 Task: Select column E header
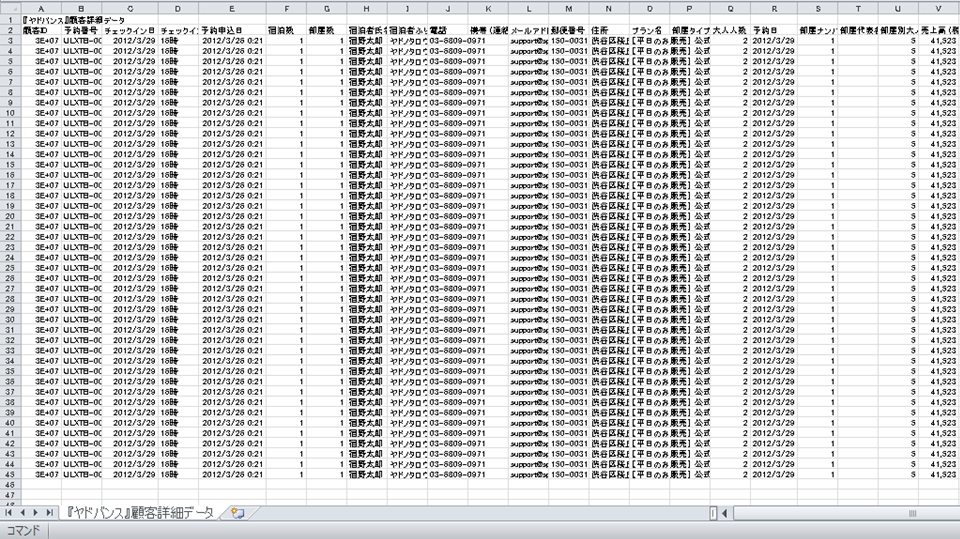point(232,9)
